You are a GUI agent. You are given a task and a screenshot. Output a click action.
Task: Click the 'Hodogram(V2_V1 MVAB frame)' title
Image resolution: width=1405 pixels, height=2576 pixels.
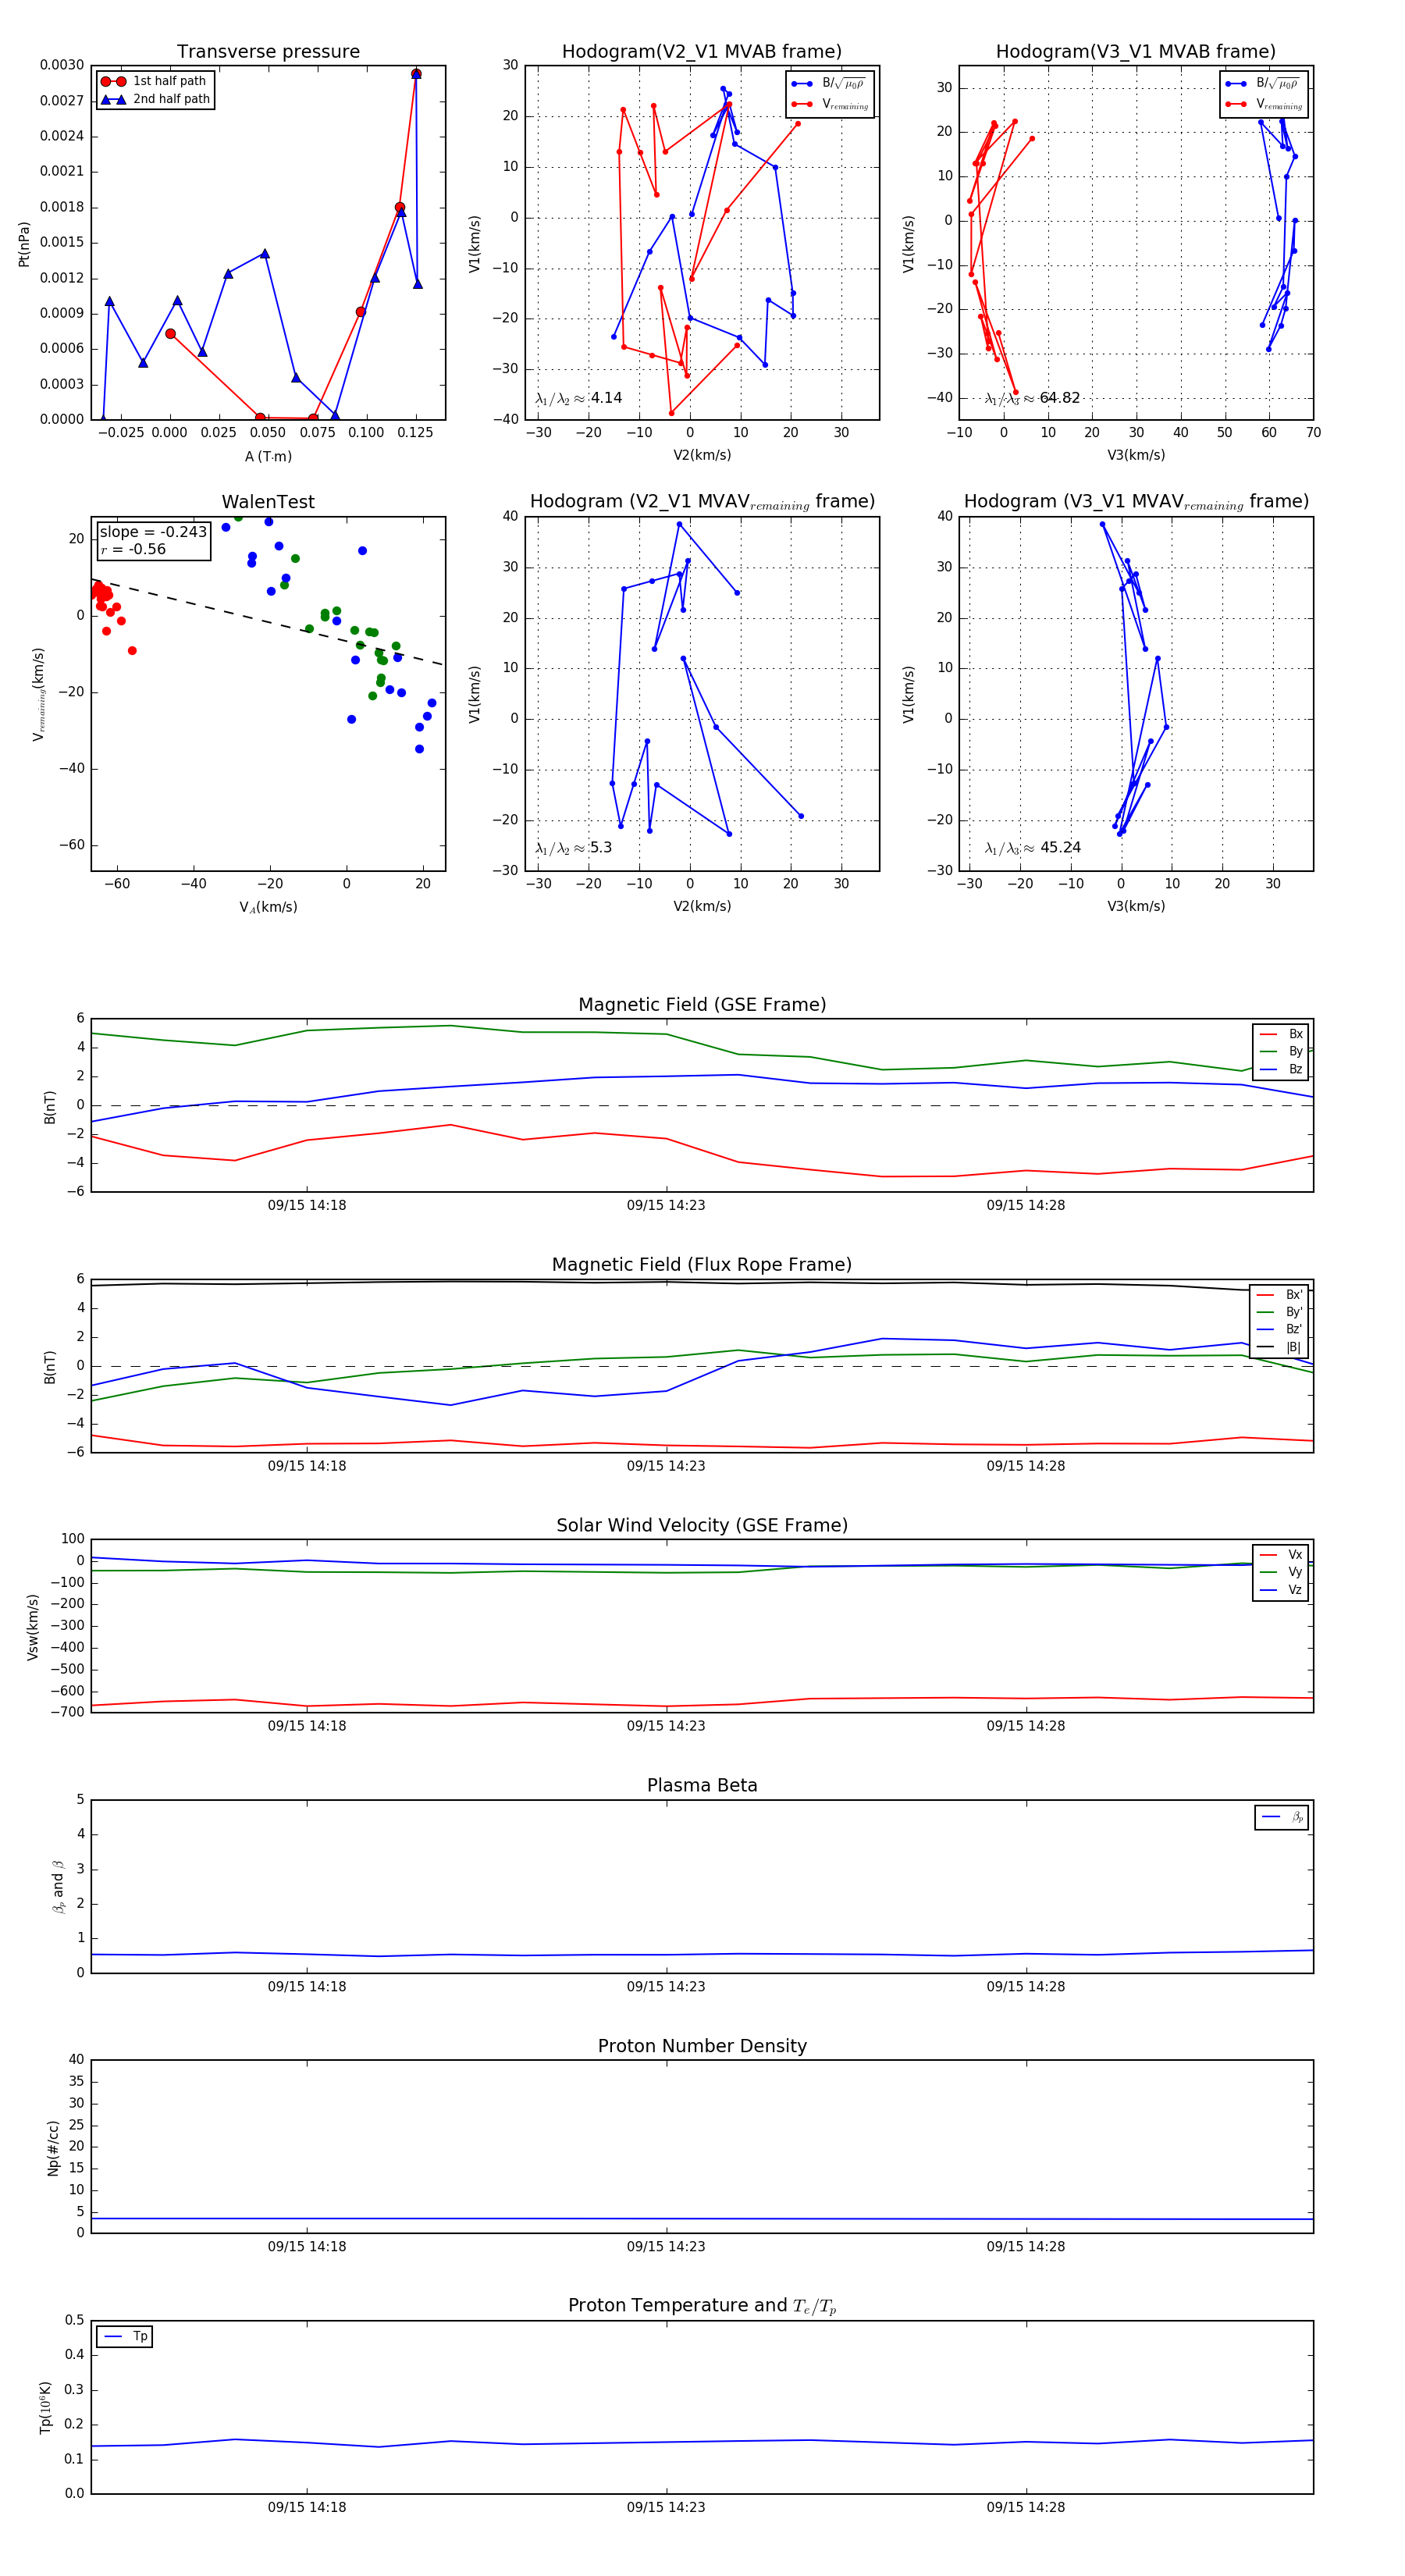pos(702,52)
